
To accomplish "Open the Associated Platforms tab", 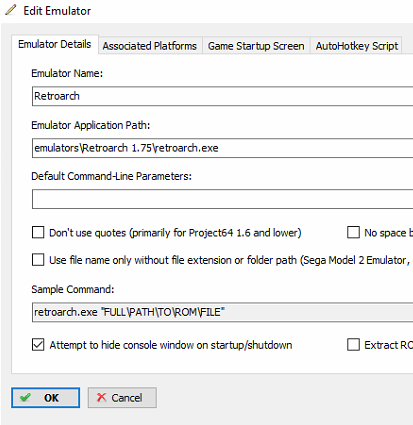I will [150, 46].
